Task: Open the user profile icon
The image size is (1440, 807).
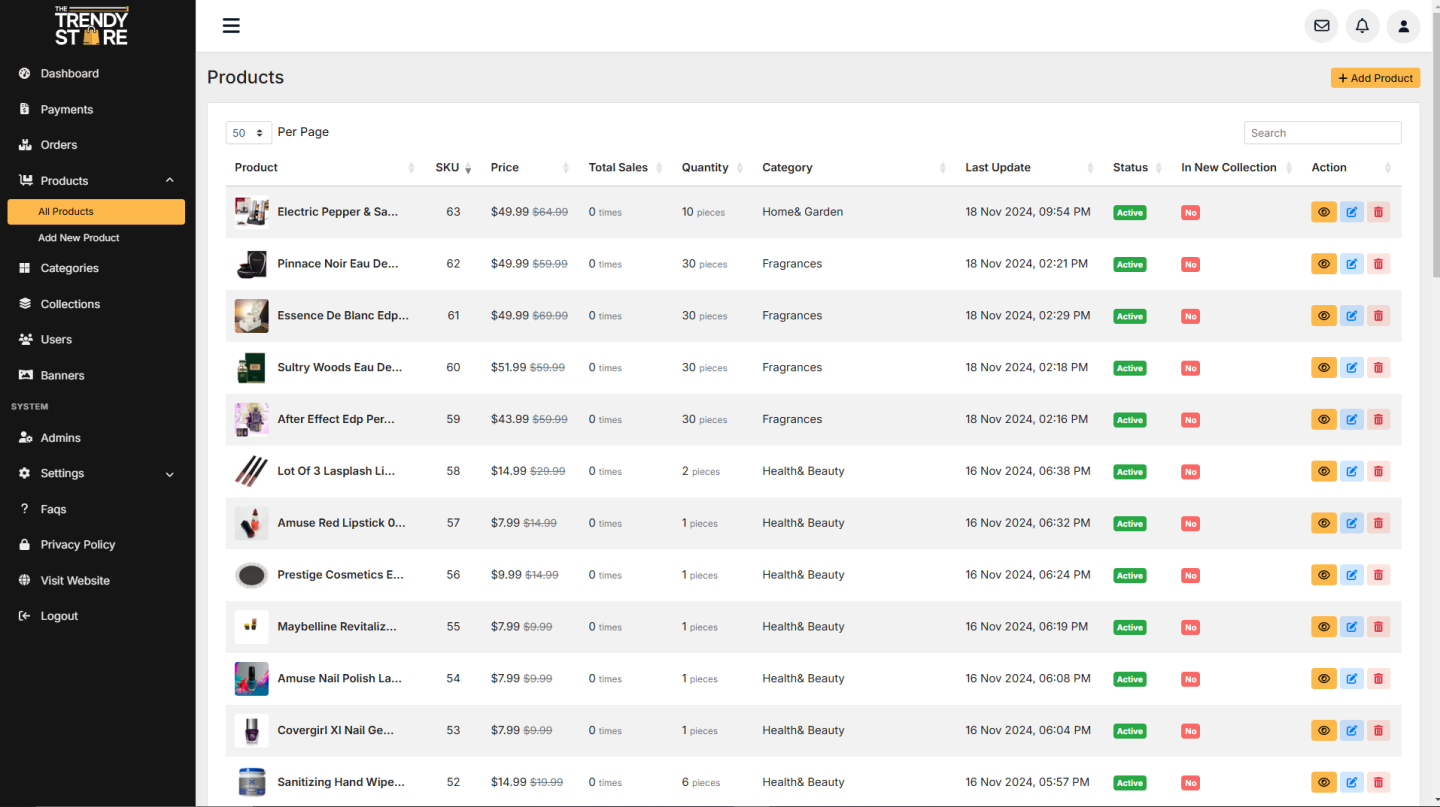Action: point(1403,26)
